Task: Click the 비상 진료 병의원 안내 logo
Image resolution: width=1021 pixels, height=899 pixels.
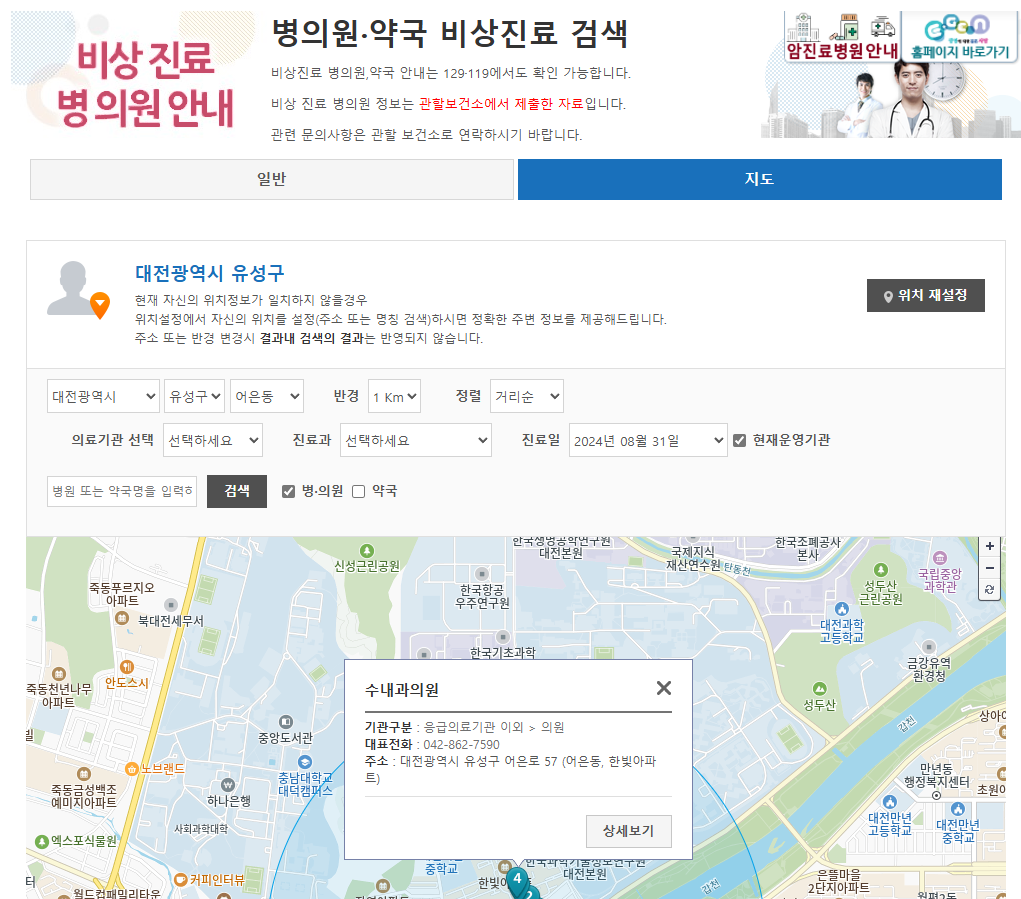Action: (x=145, y=83)
